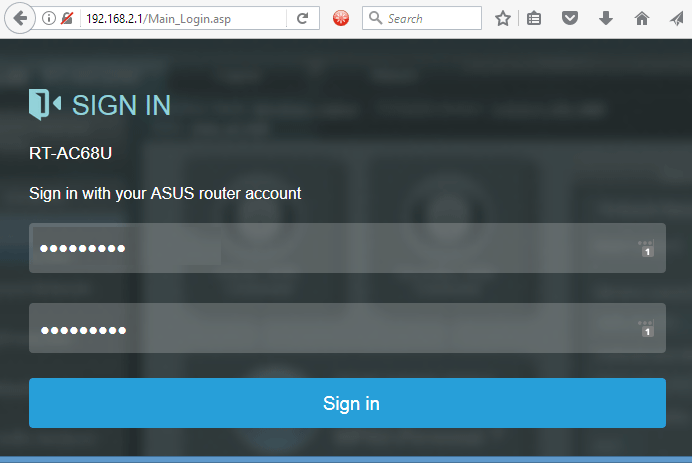Click the 'Sign in with your ASUS router account' text
The height and width of the screenshot is (463, 692).
(165, 193)
